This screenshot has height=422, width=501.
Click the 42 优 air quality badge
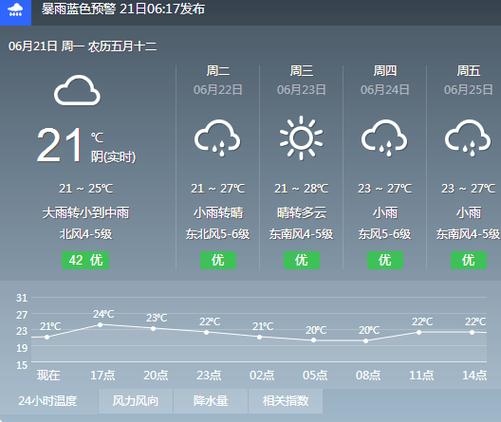86,260
